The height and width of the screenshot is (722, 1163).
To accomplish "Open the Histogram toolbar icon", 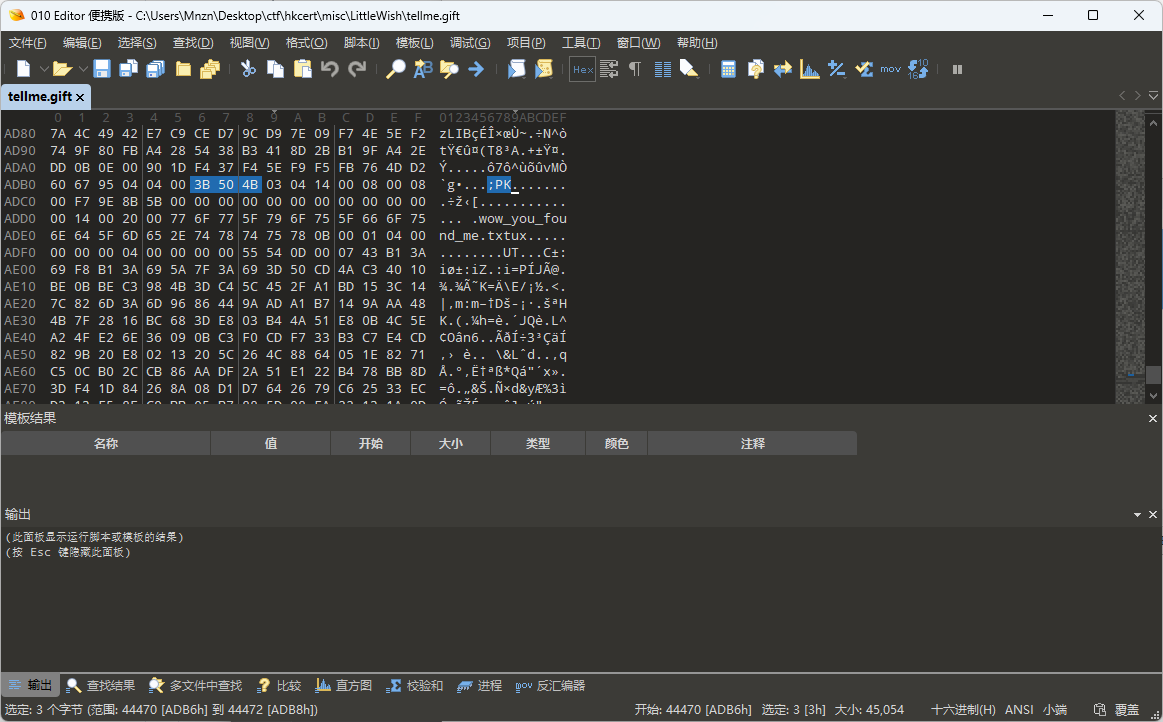I will tap(810, 69).
